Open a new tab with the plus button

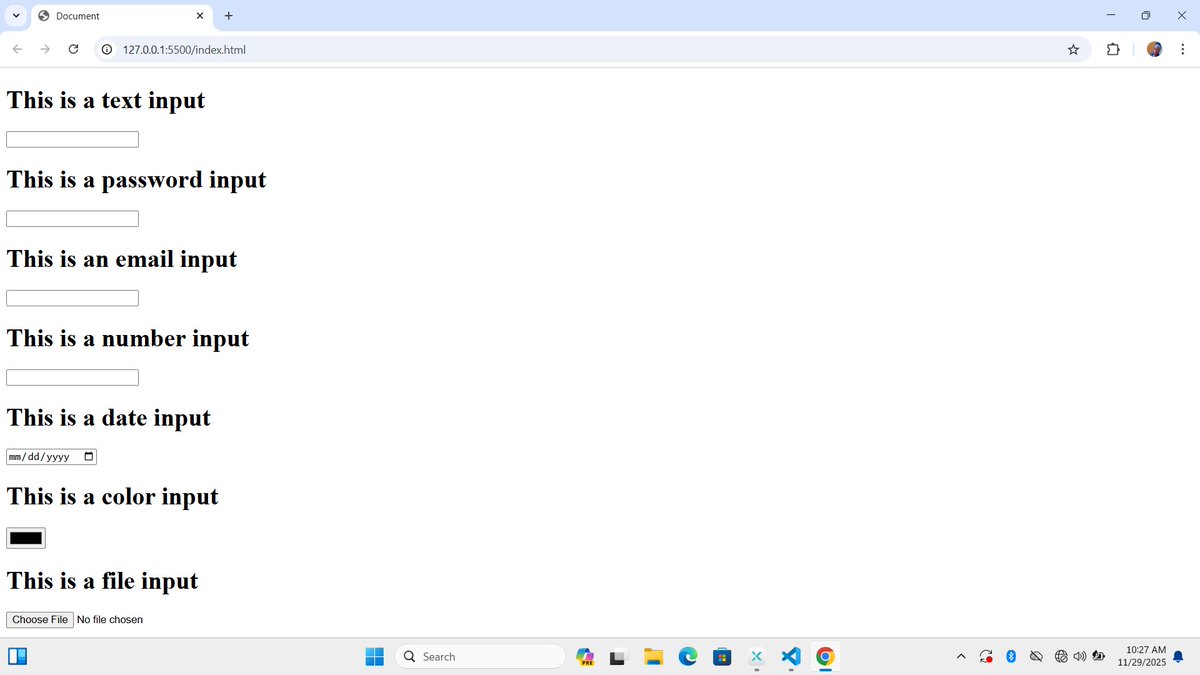coord(229,15)
